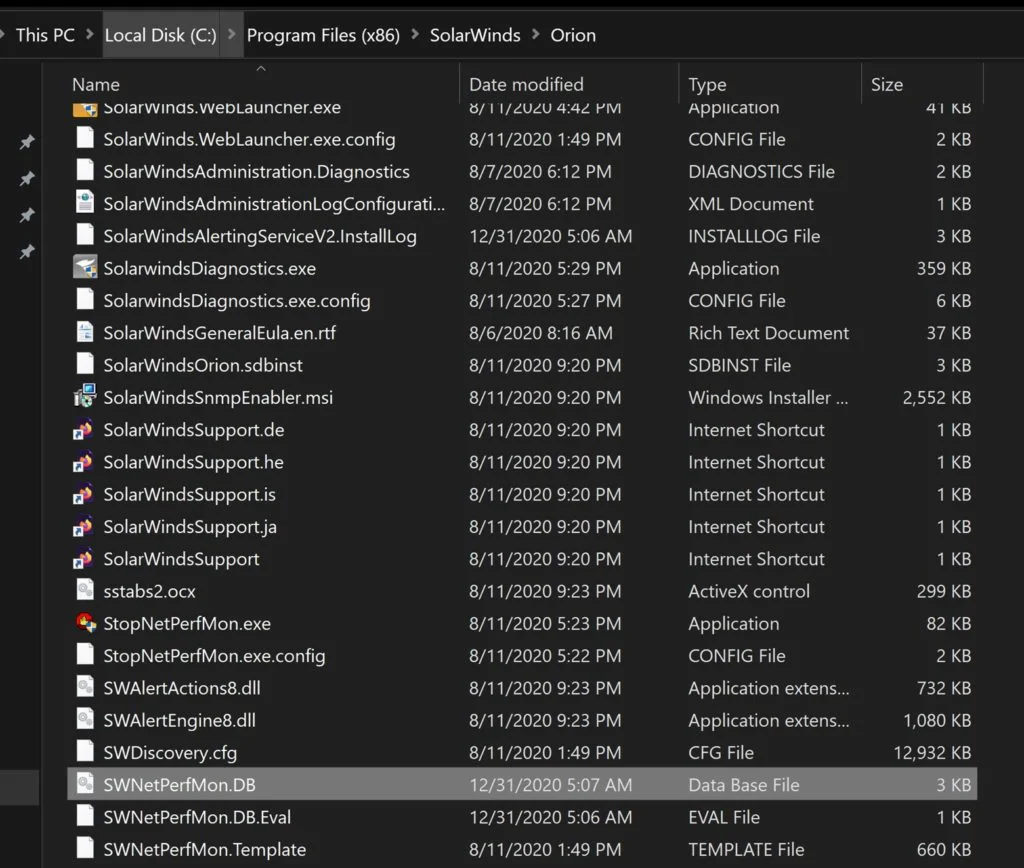Navigate to SolarWinds folder breadcrumb
The width and height of the screenshot is (1024, 868).
coord(475,35)
